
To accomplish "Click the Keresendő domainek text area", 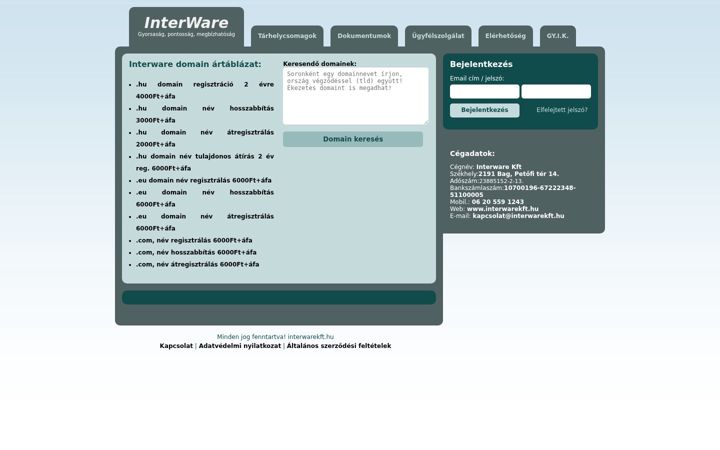I will [x=356, y=96].
